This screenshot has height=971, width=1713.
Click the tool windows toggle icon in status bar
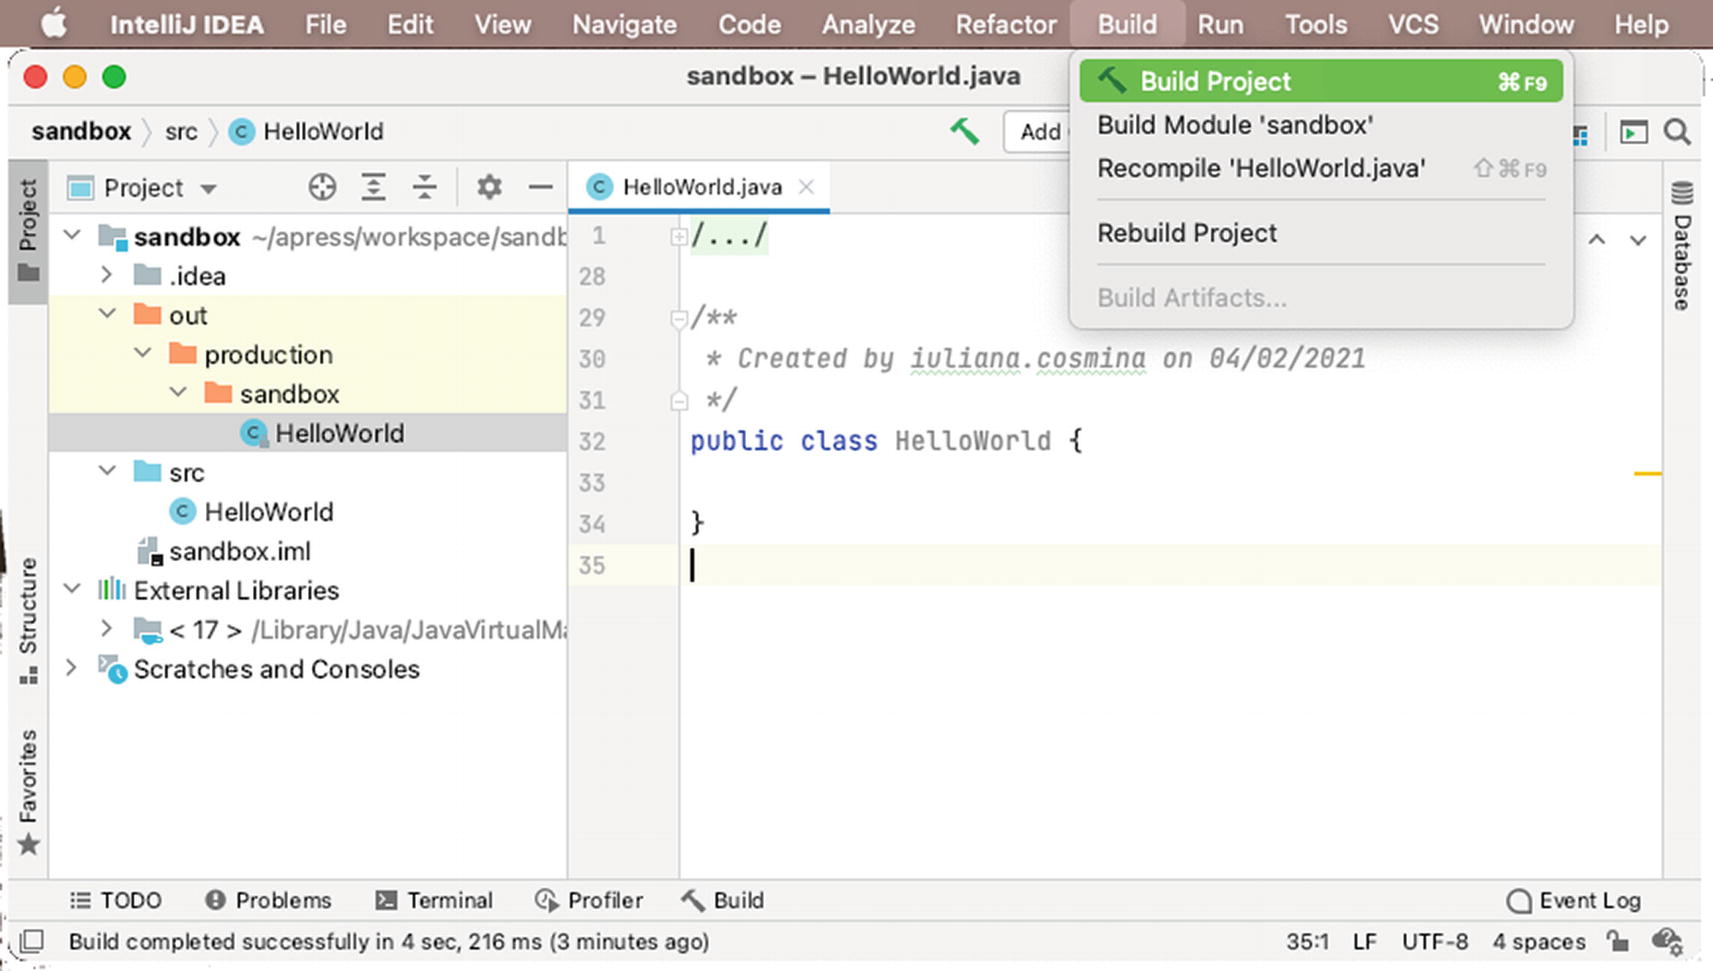click(x=32, y=941)
